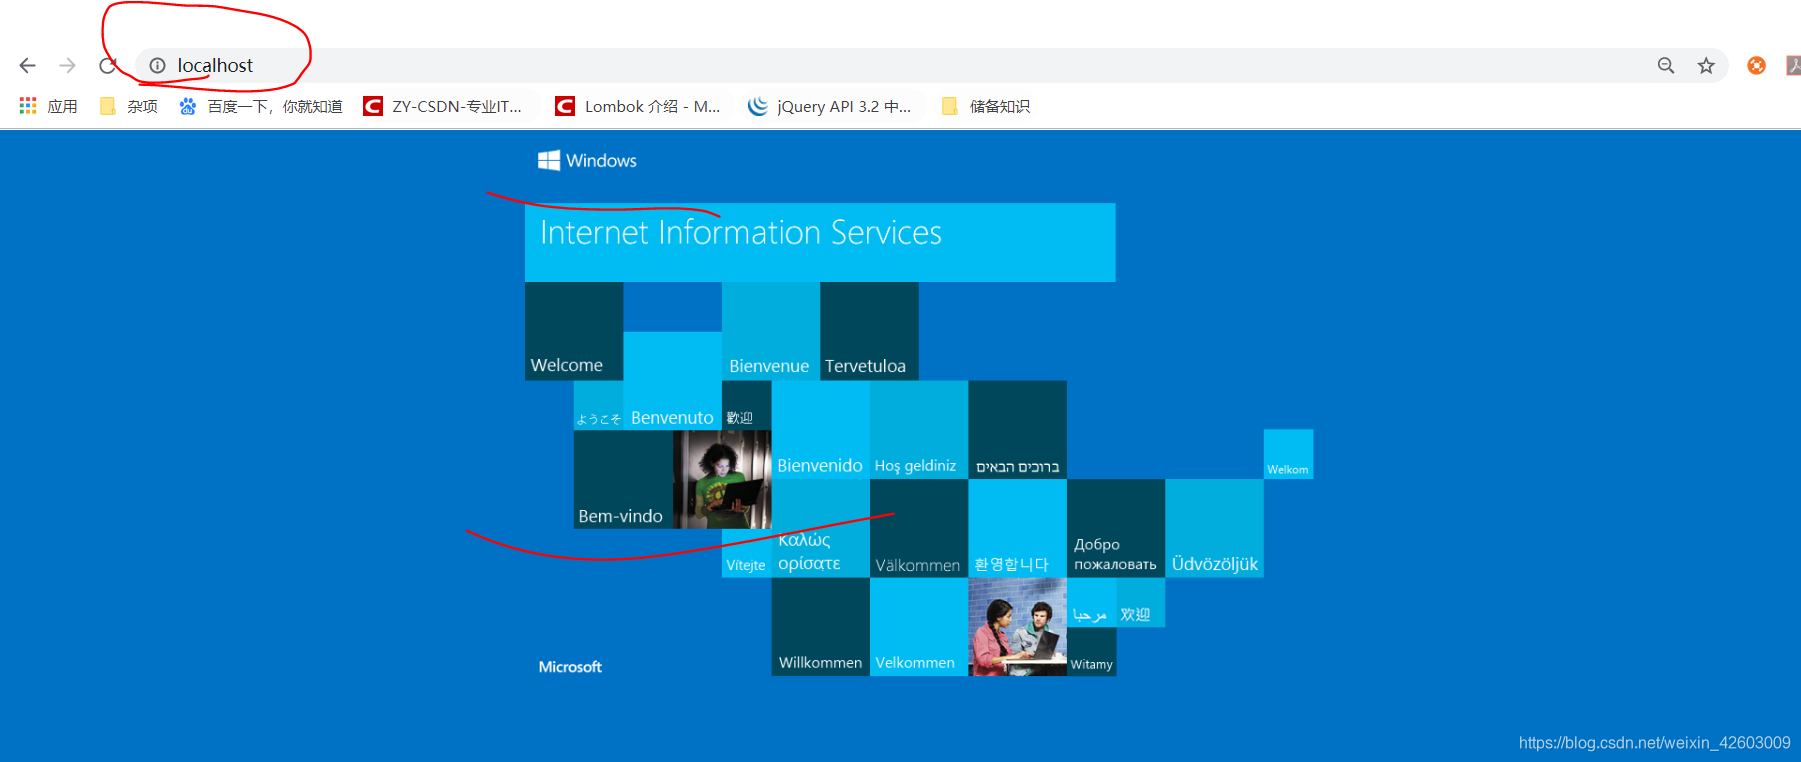Click the Bem-vindo tile
The height and width of the screenshot is (762, 1801).
[623, 479]
